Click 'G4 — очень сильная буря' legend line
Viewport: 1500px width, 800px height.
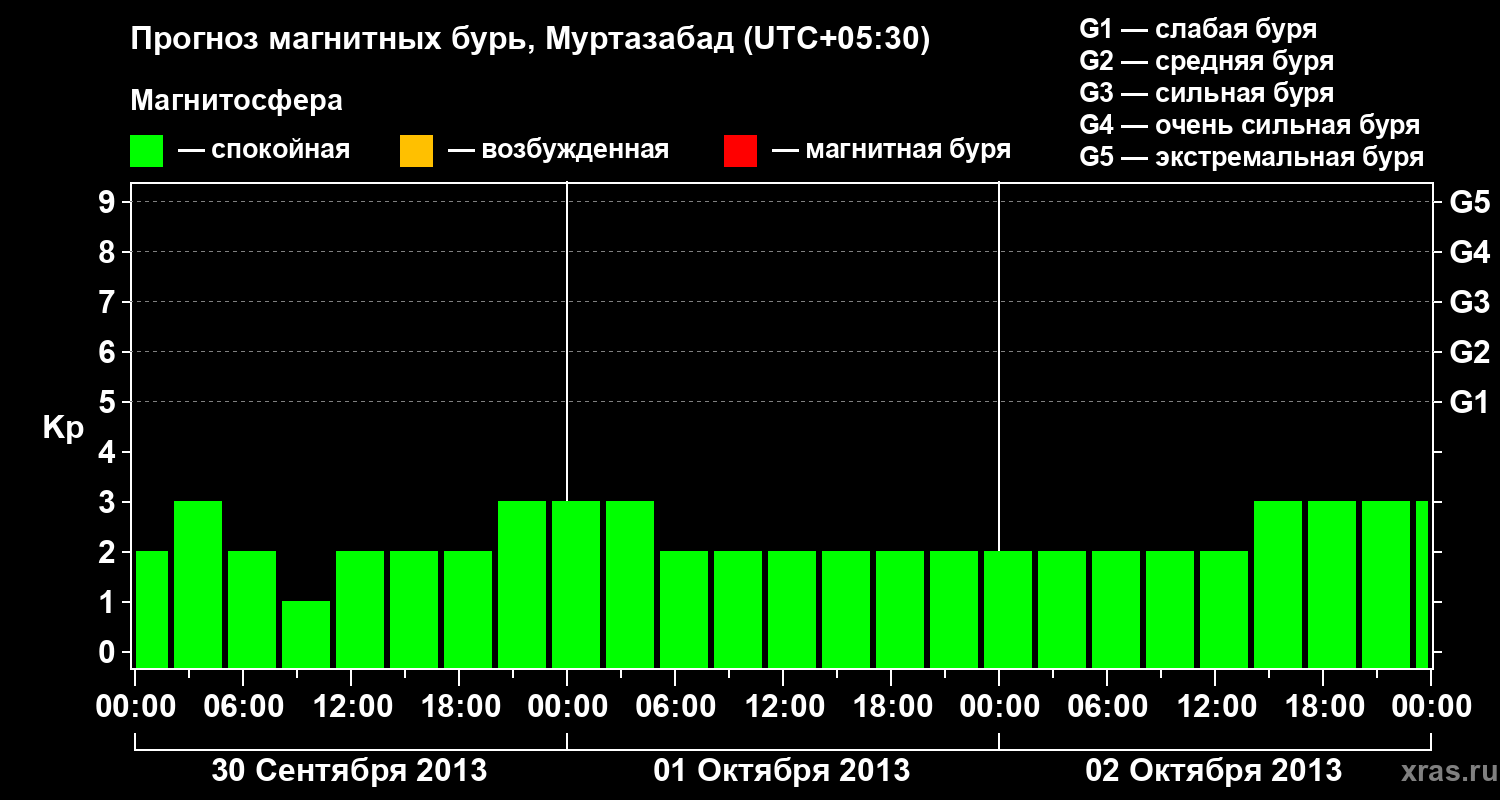[x=1250, y=125]
